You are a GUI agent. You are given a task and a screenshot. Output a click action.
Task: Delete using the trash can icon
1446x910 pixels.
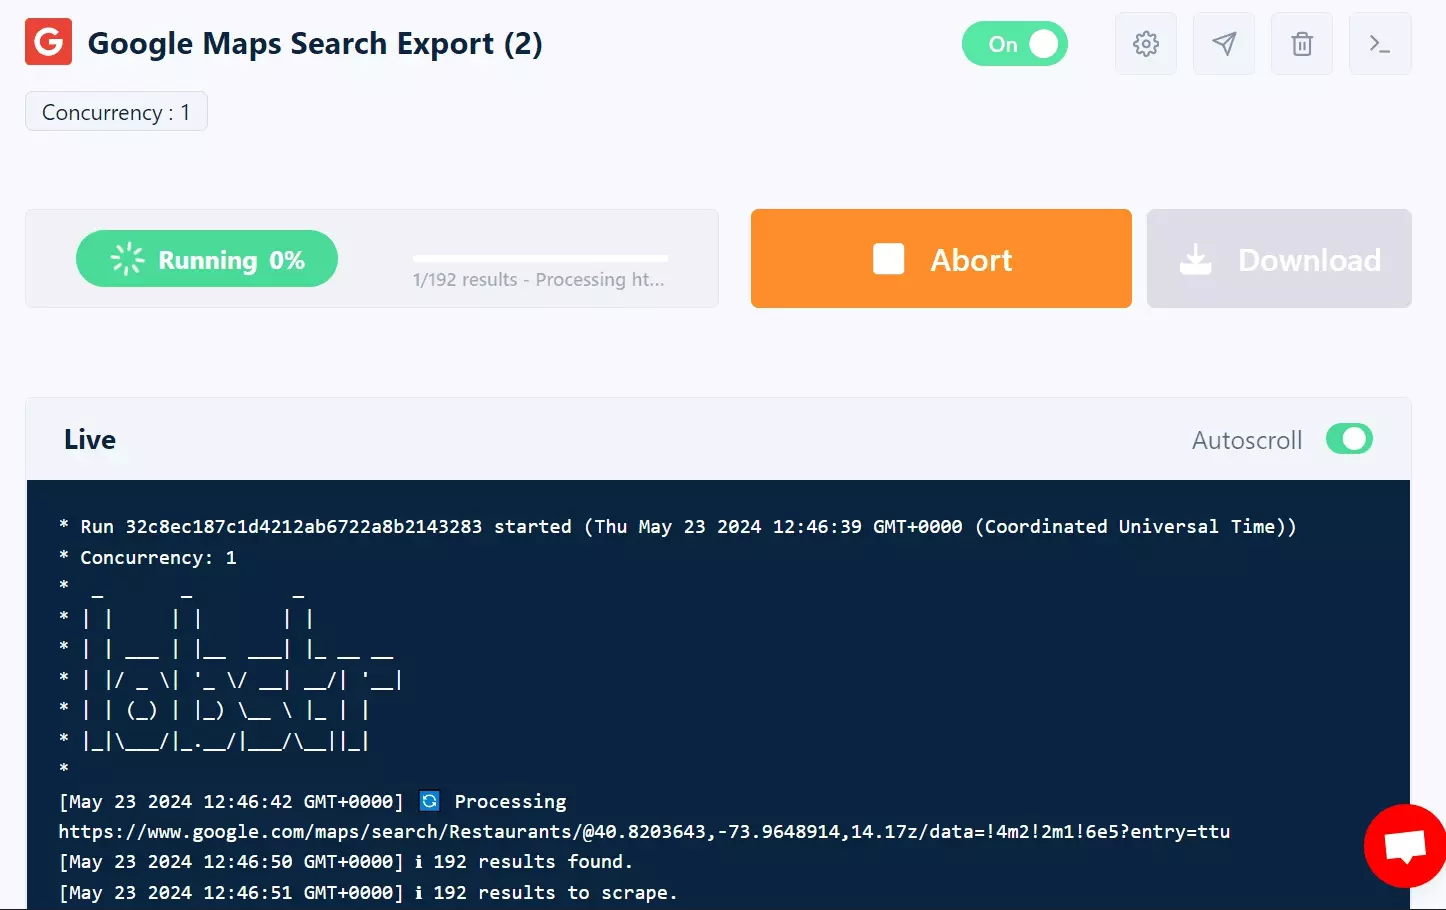(x=1301, y=44)
